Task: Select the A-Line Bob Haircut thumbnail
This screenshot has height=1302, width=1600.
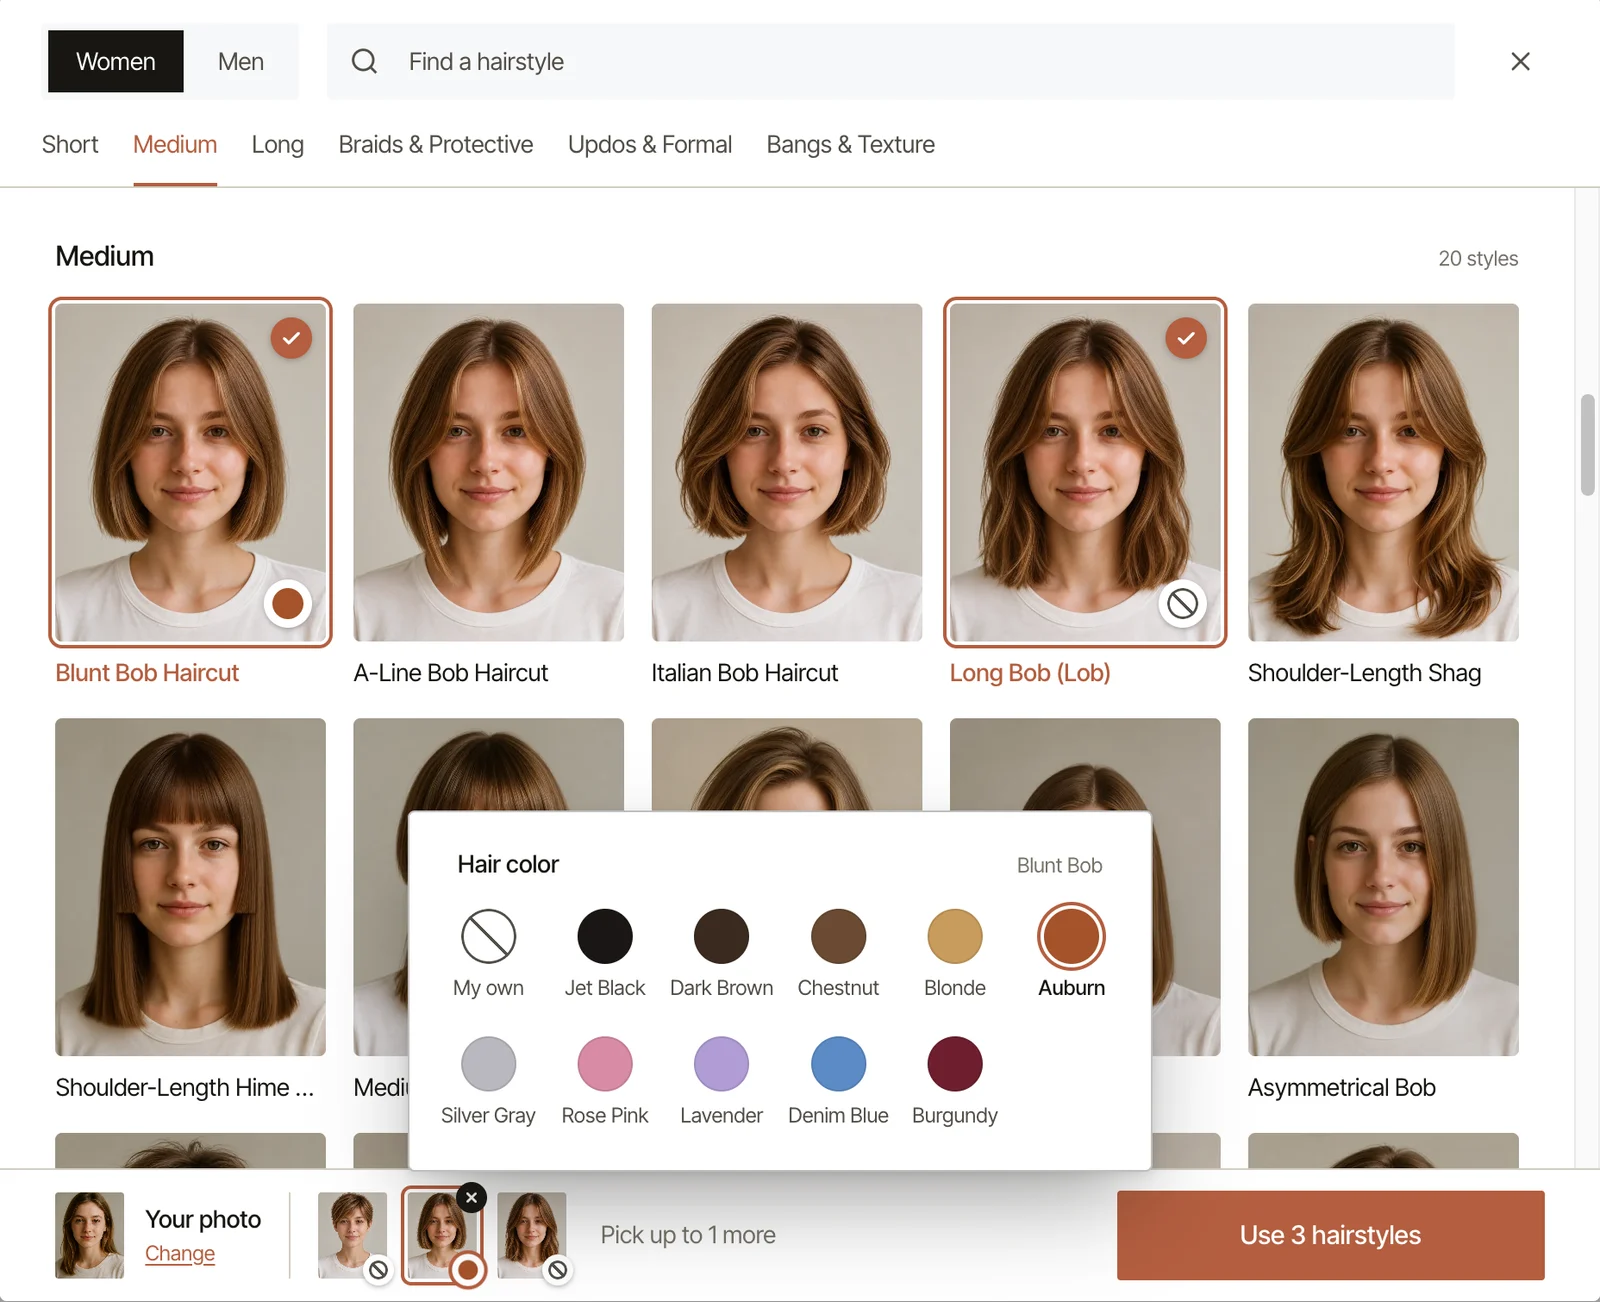Action: click(x=488, y=472)
